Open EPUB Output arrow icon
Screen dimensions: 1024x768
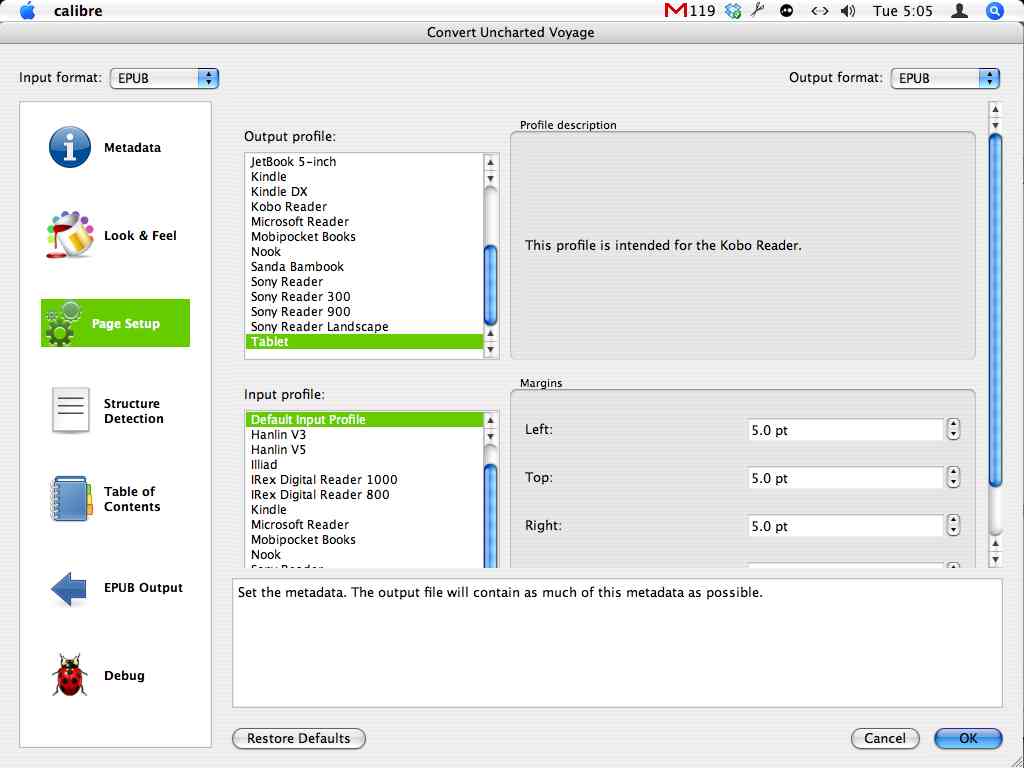click(69, 588)
